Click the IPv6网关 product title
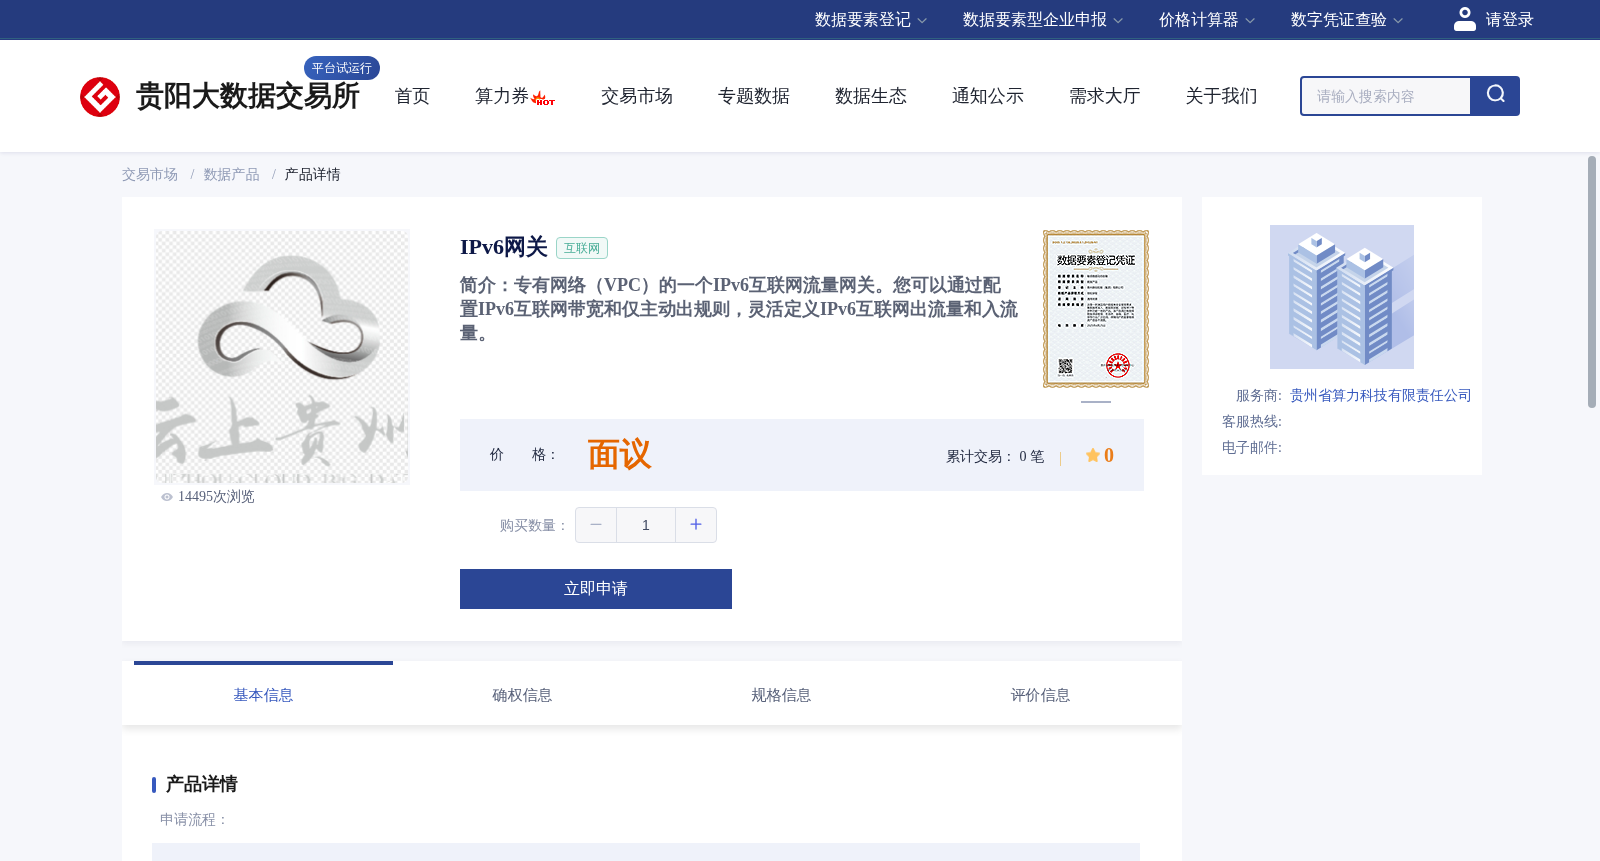The height and width of the screenshot is (861, 1600). click(x=504, y=247)
